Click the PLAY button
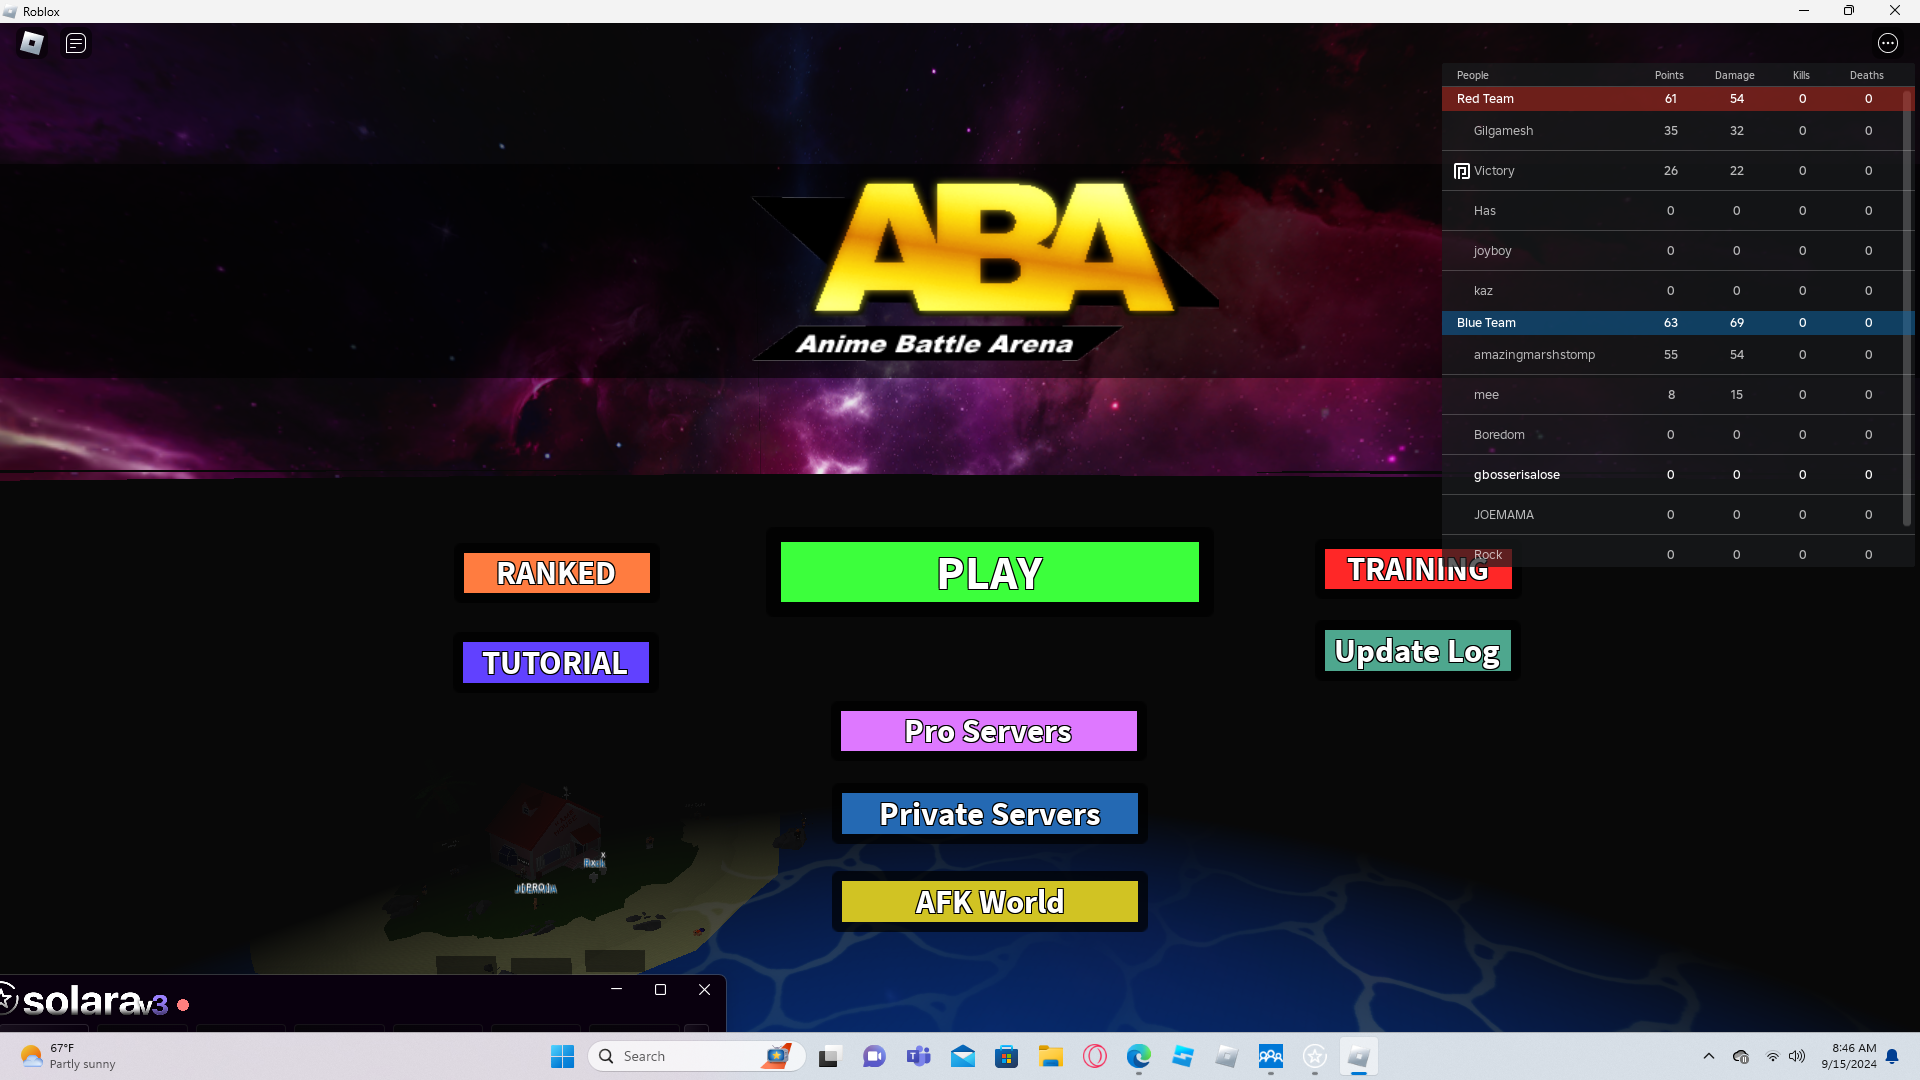This screenshot has height=1080, width=1920. click(x=990, y=572)
